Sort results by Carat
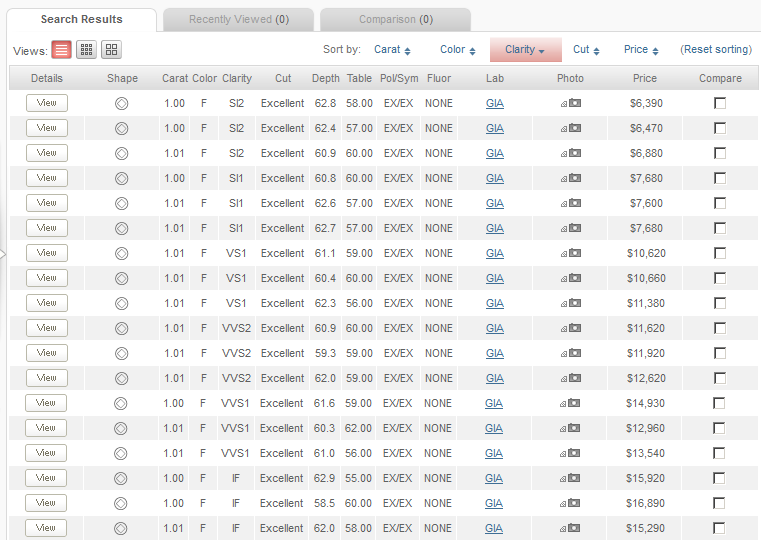 click(392, 50)
